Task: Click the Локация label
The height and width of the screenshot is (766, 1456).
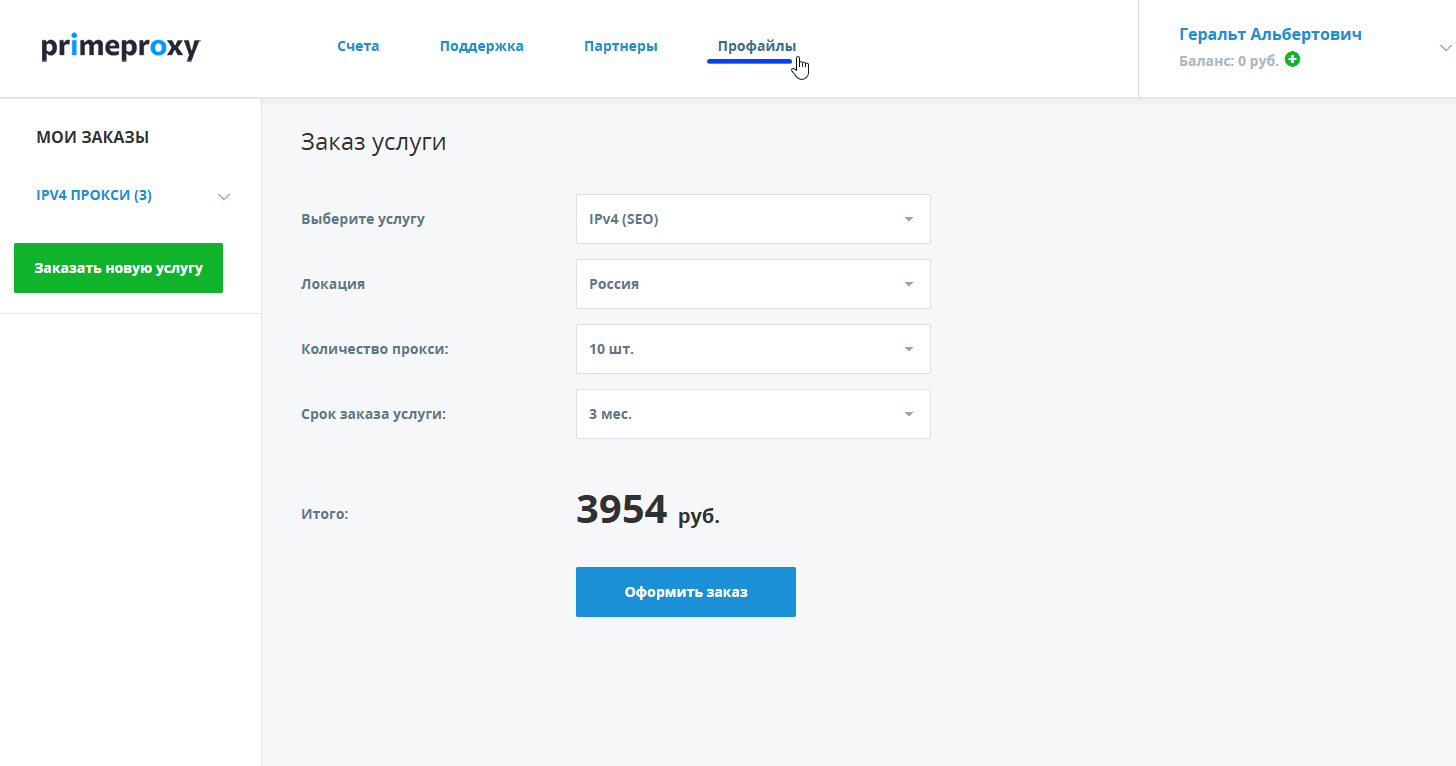Action: point(333,284)
